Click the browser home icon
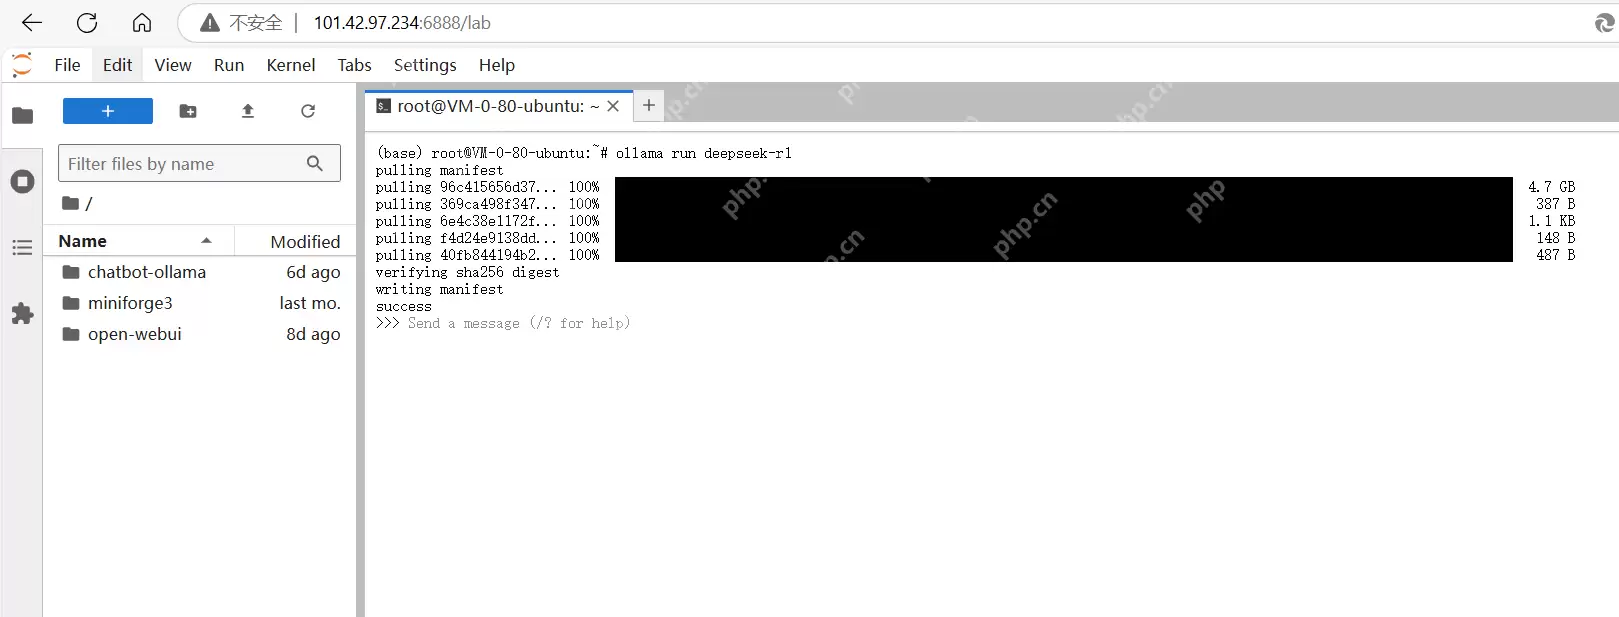 tap(142, 23)
